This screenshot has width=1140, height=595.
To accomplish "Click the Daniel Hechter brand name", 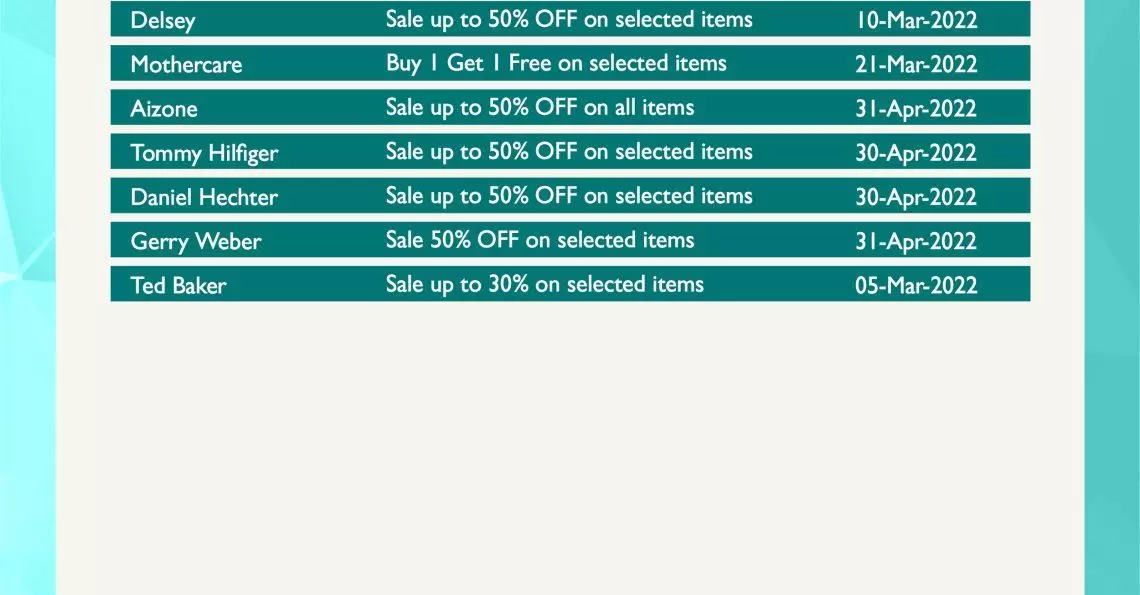I will 204,197.
